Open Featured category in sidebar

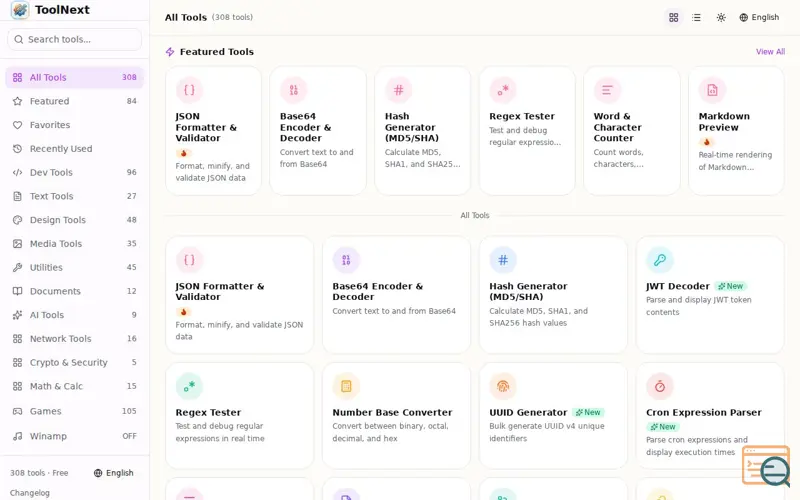point(74,101)
